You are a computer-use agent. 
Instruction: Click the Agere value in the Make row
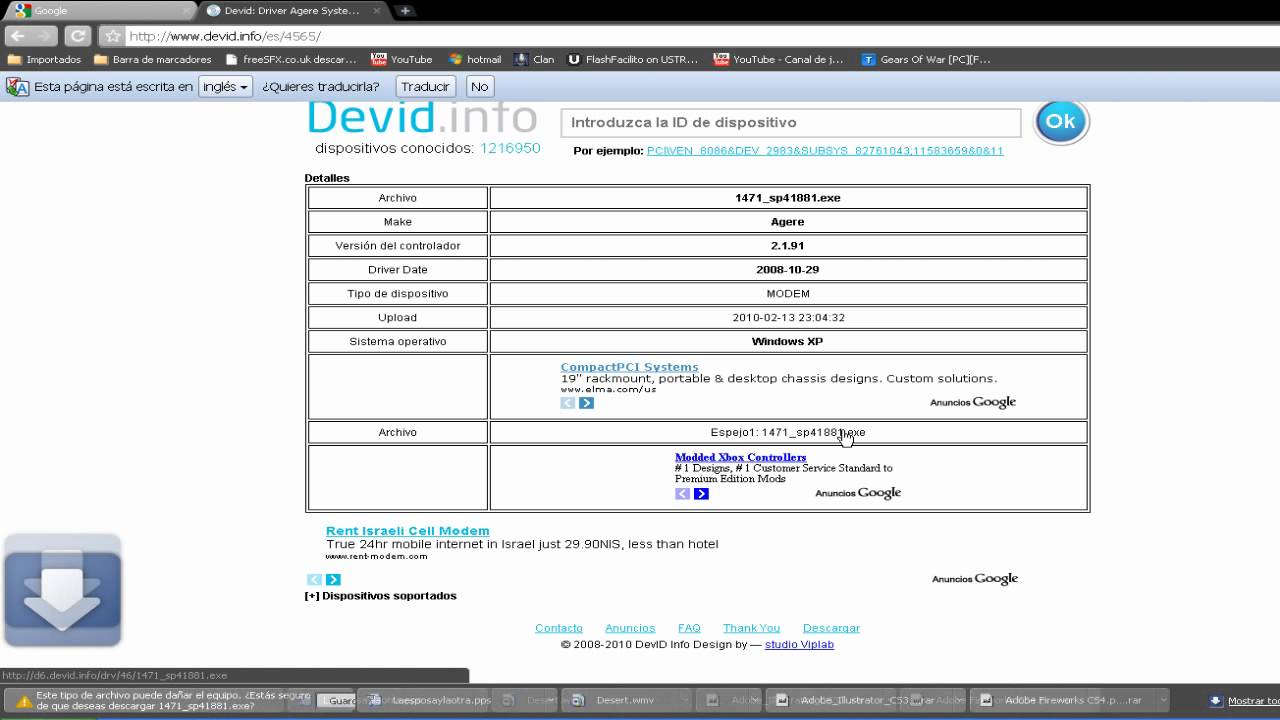pos(788,222)
